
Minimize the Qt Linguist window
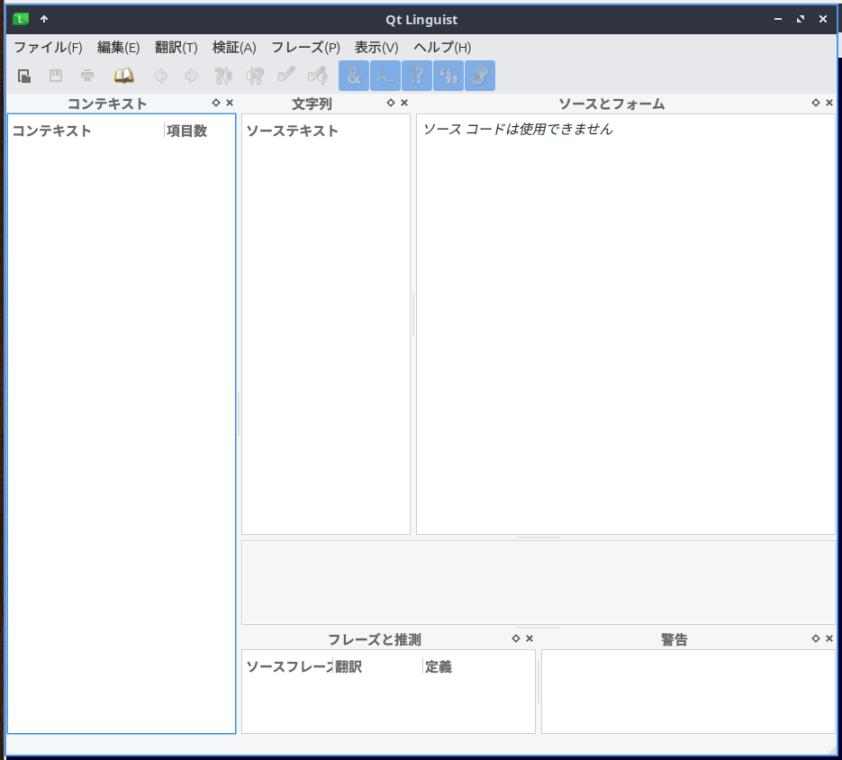point(778,19)
